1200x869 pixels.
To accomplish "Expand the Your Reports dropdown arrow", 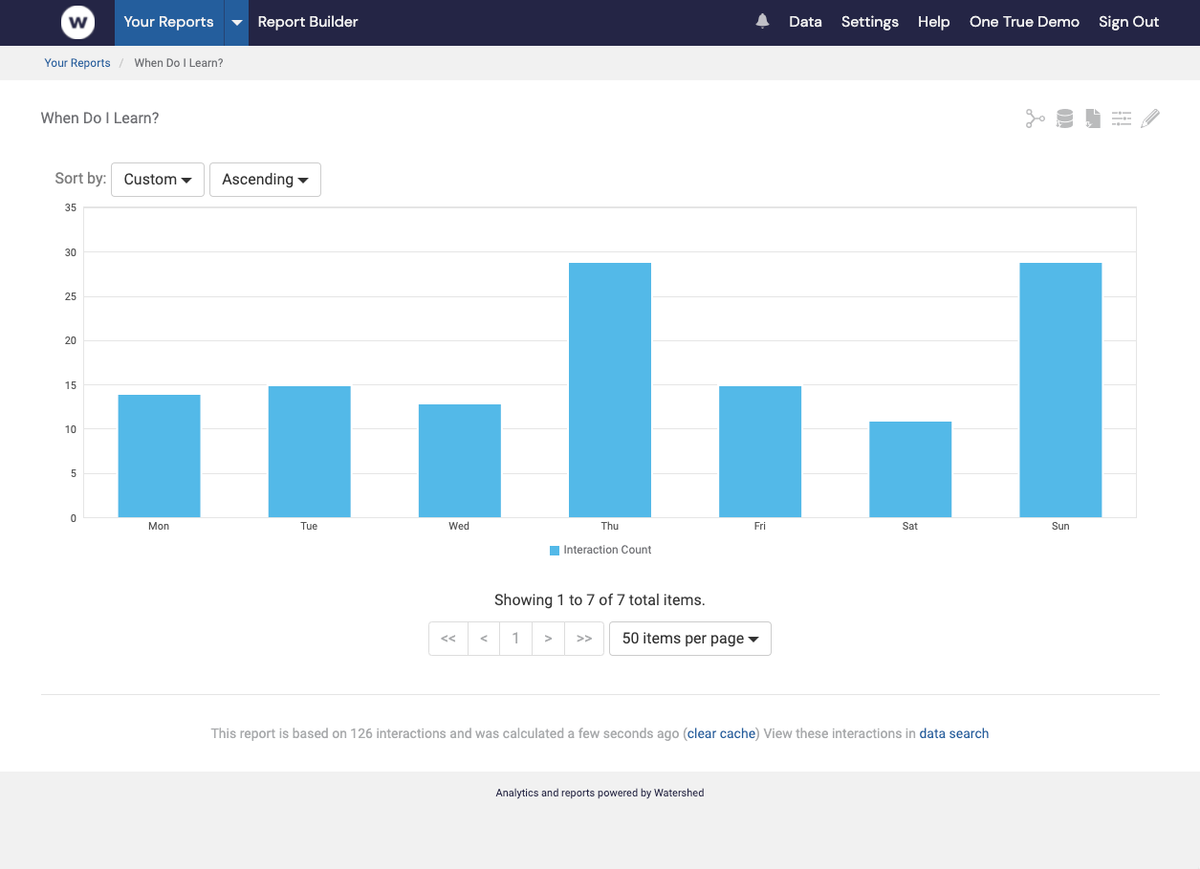I will tap(236, 22).
